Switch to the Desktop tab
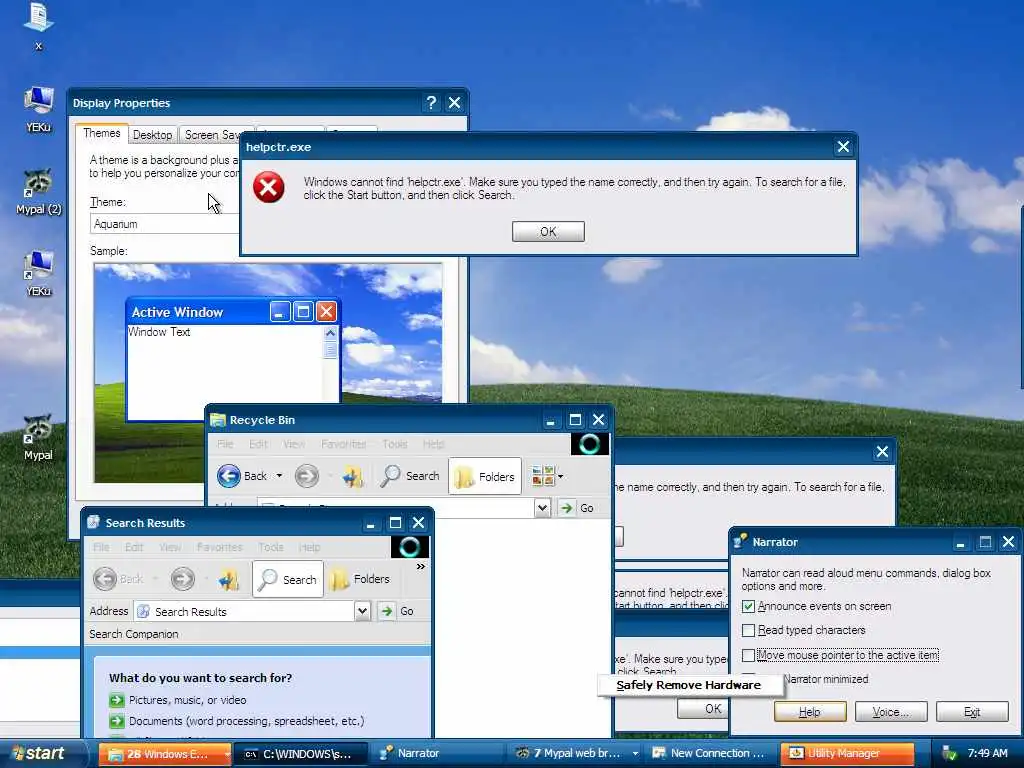Image resolution: width=1024 pixels, height=768 pixels. point(152,135)
